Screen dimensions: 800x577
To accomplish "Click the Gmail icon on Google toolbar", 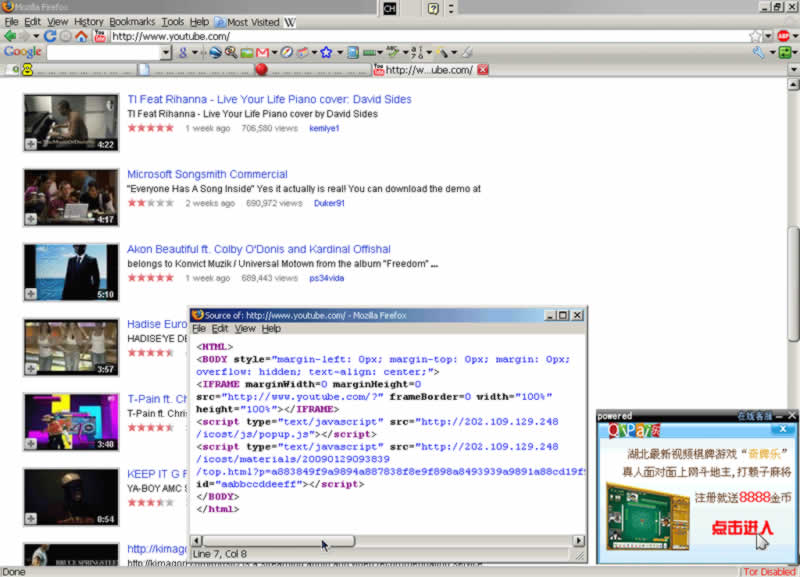I will 262,52.
